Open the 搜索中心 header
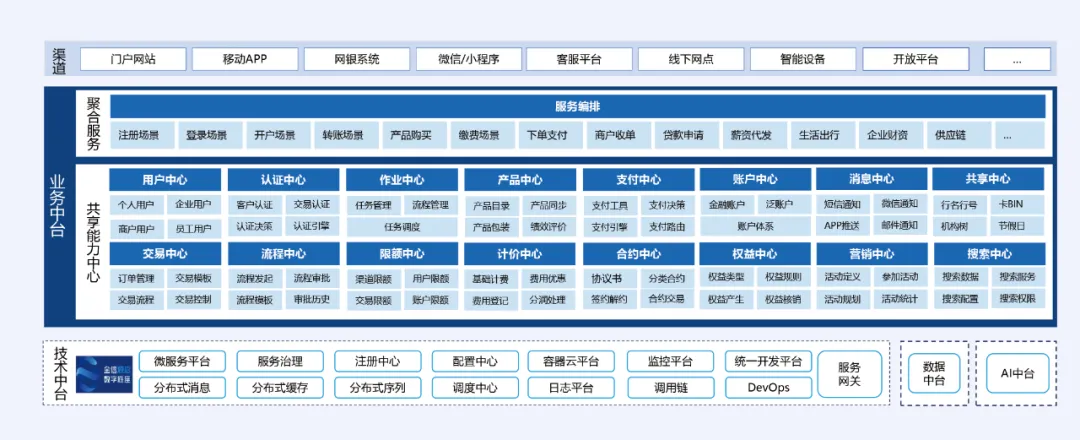The width and height of the screenshot is (1080, 440). click(x=989, y=254)
